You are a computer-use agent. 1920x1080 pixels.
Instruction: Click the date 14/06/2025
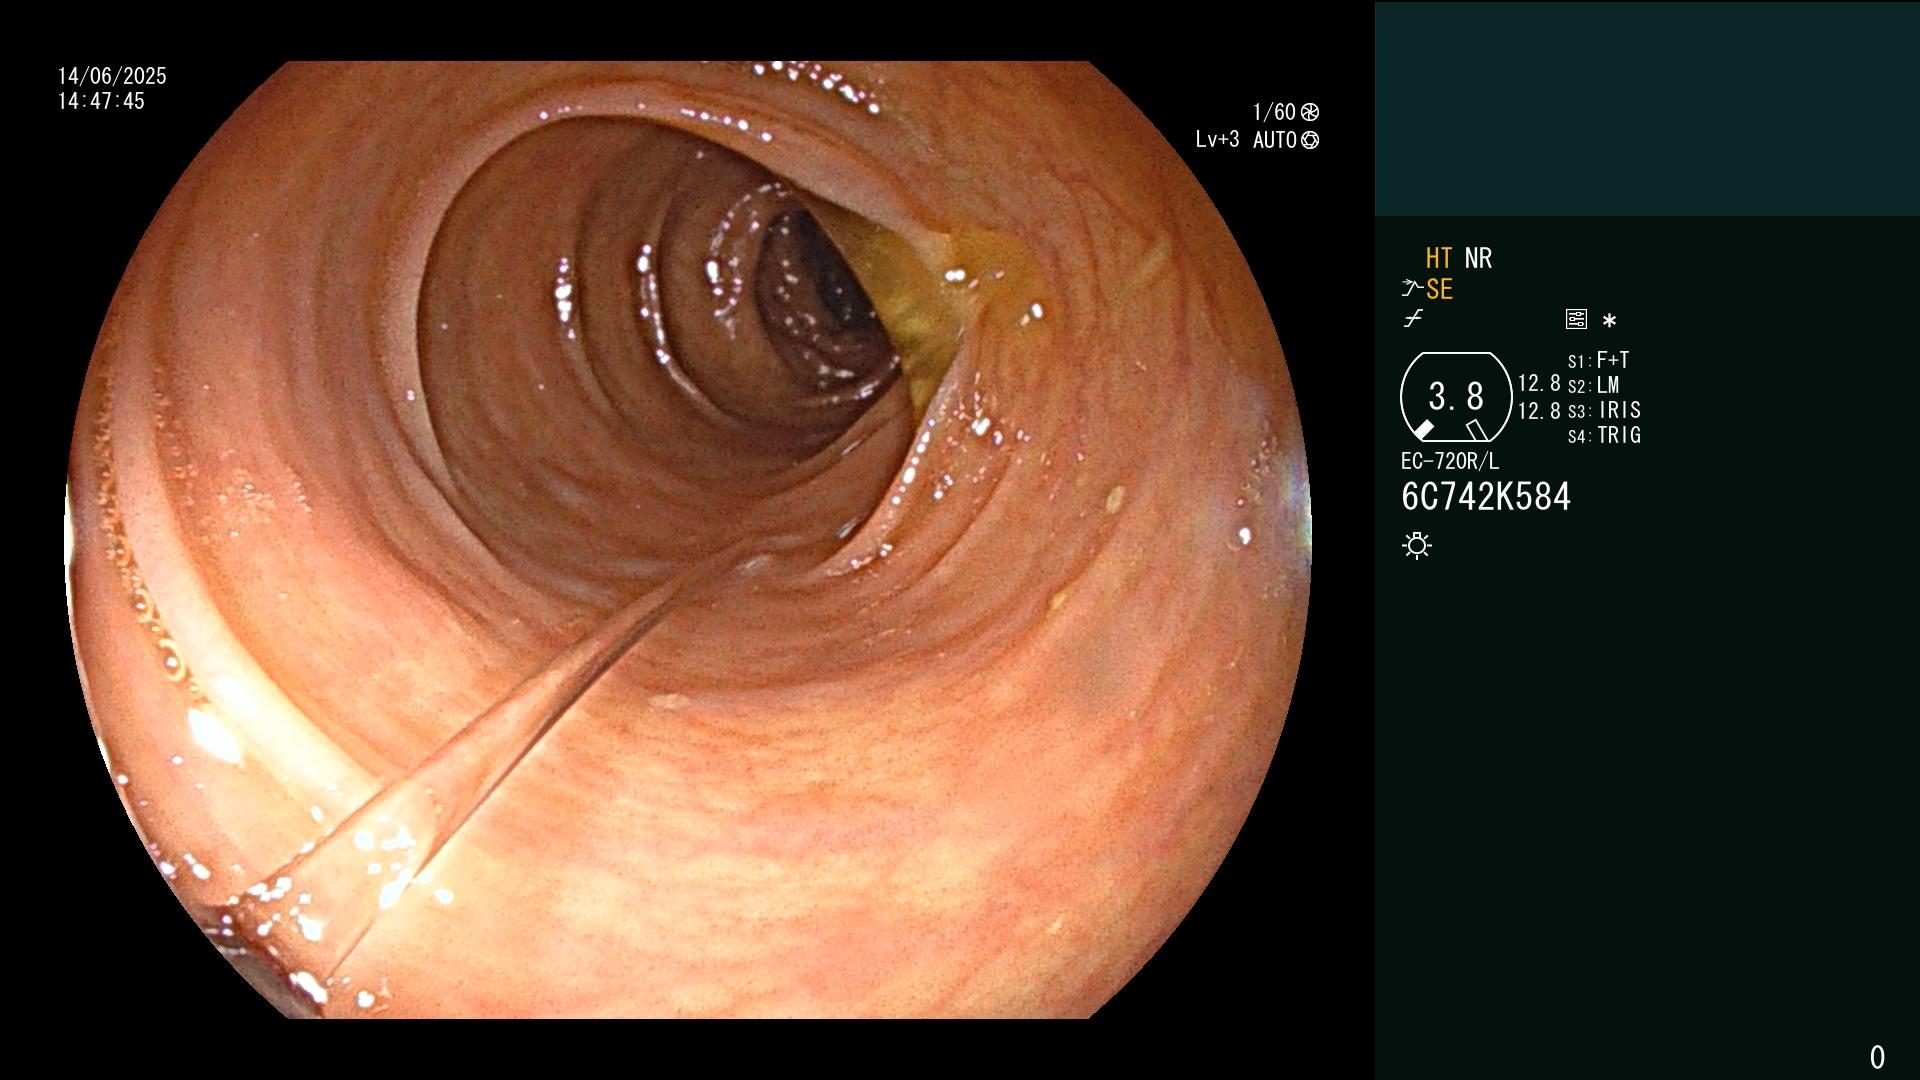click(112, 76)
